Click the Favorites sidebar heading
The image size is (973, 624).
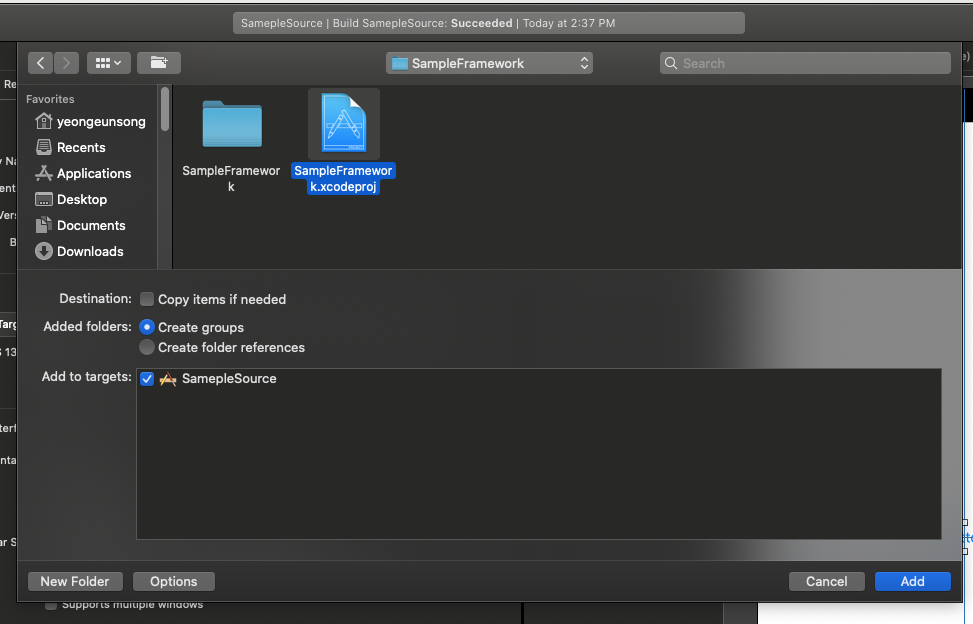coord(50,99)
